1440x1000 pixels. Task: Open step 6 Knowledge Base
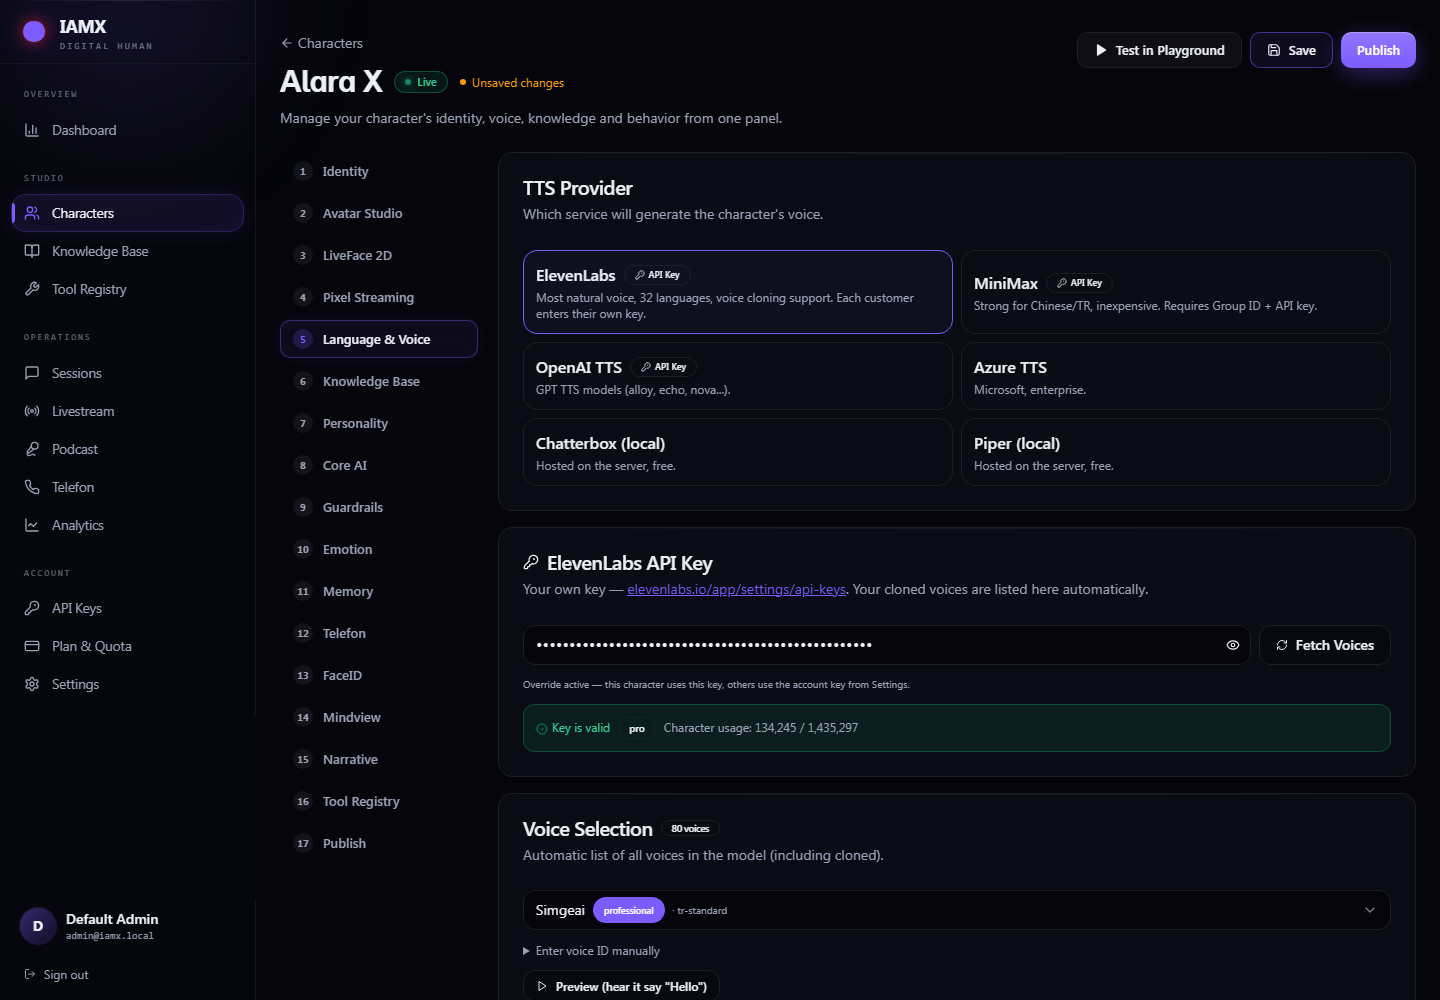tap(379, 381)
